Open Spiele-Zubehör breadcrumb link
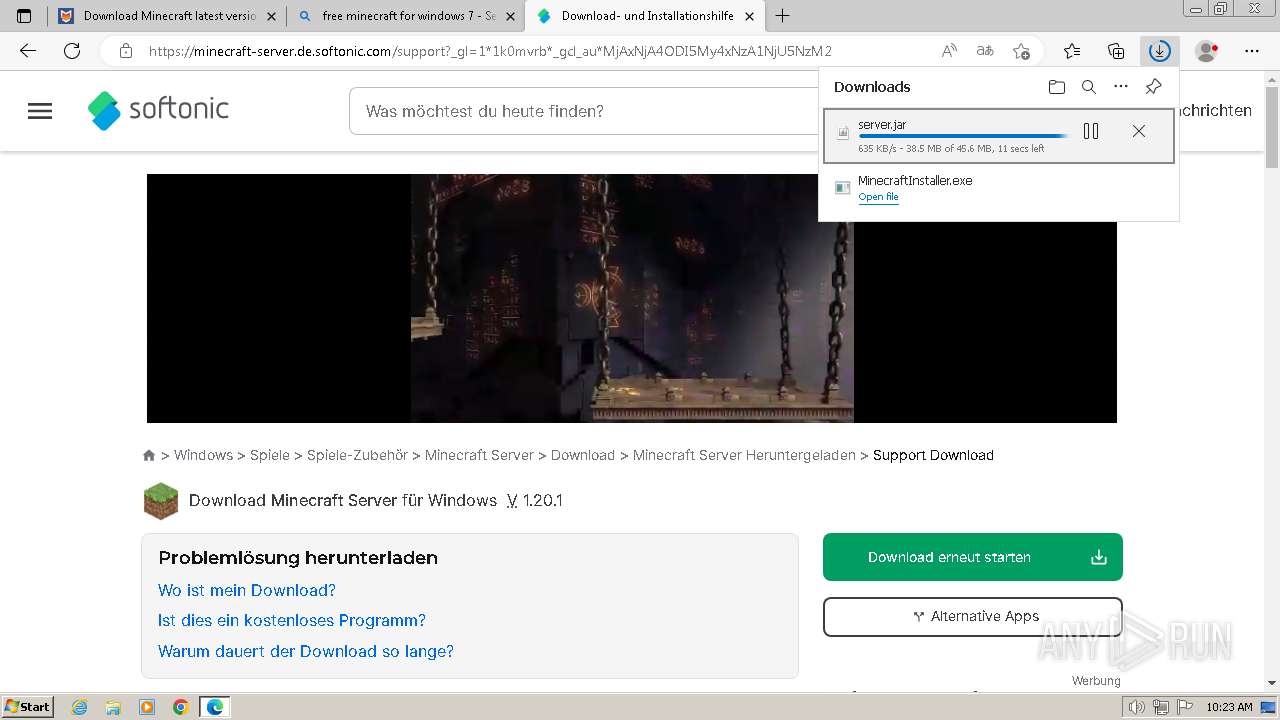Viewport: 1280px width, 720px height. 357,455
